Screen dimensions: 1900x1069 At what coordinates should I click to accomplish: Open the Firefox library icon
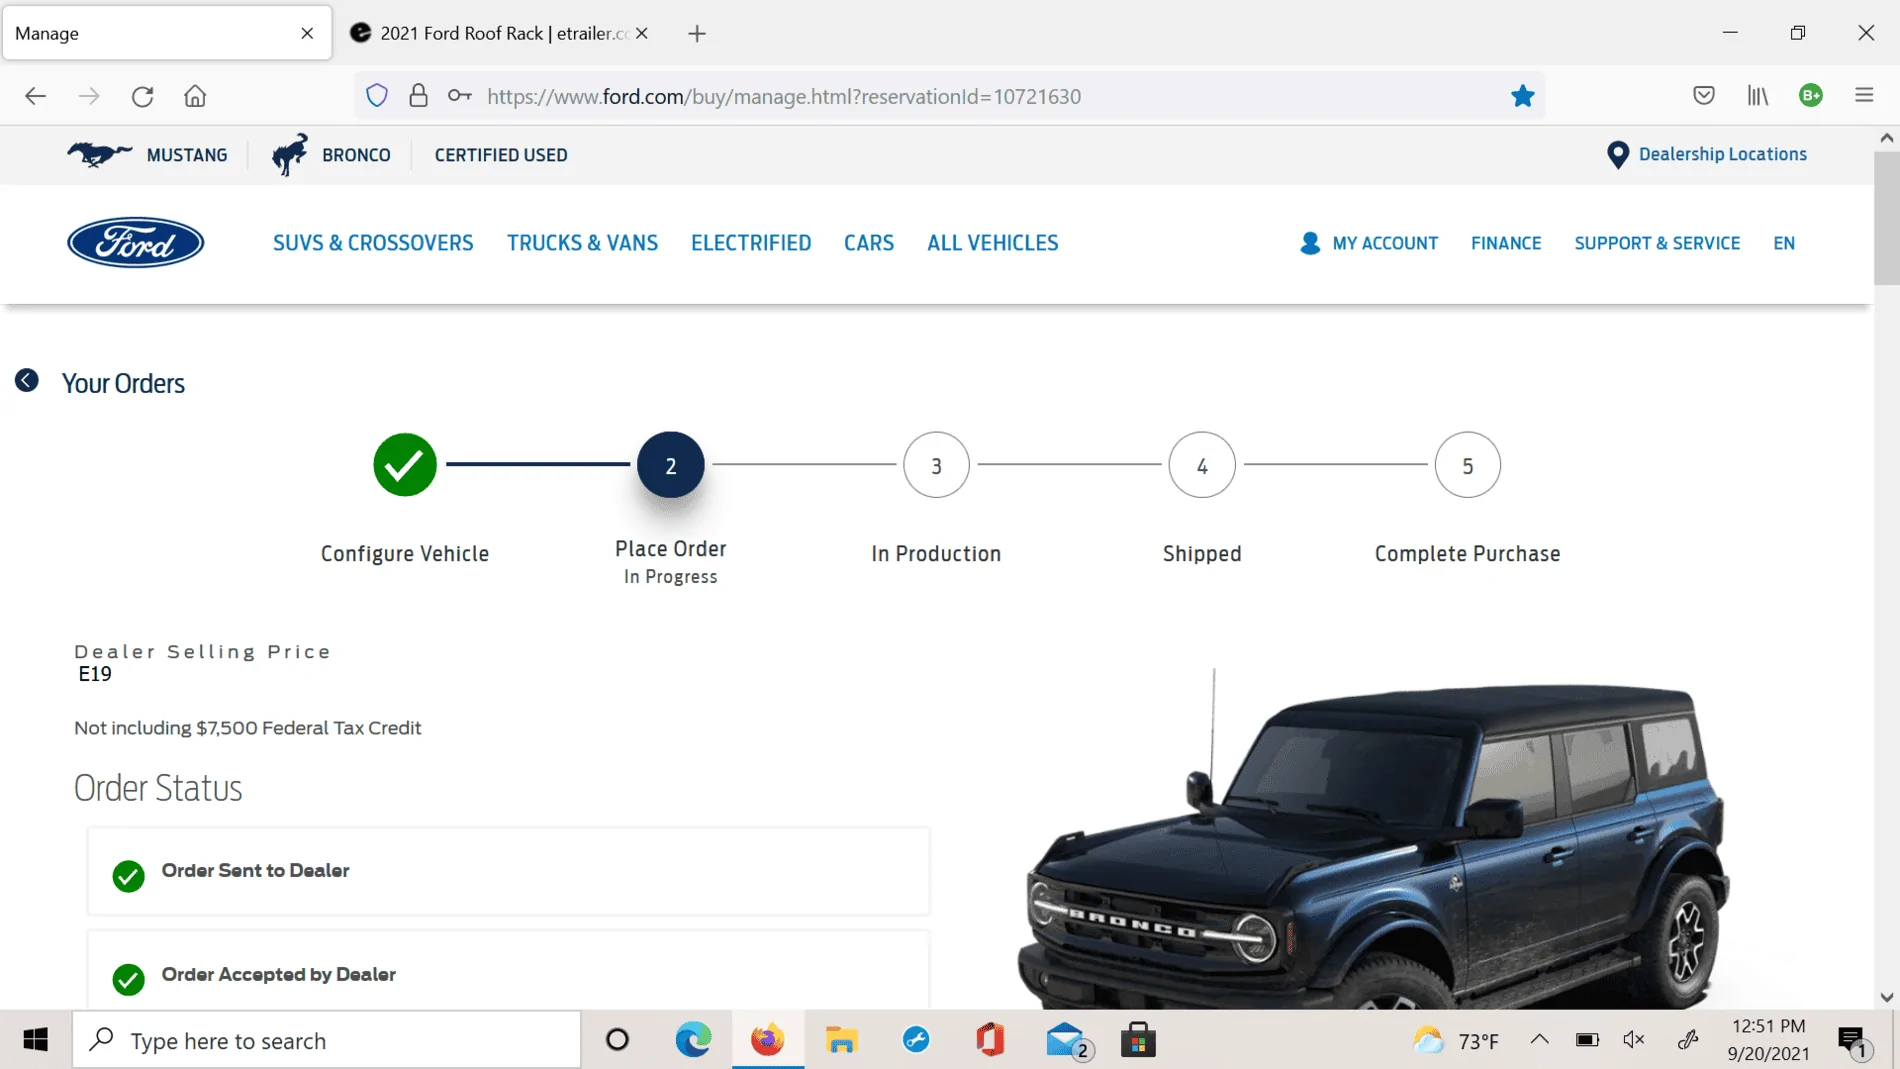click(x=1758, y=96)
